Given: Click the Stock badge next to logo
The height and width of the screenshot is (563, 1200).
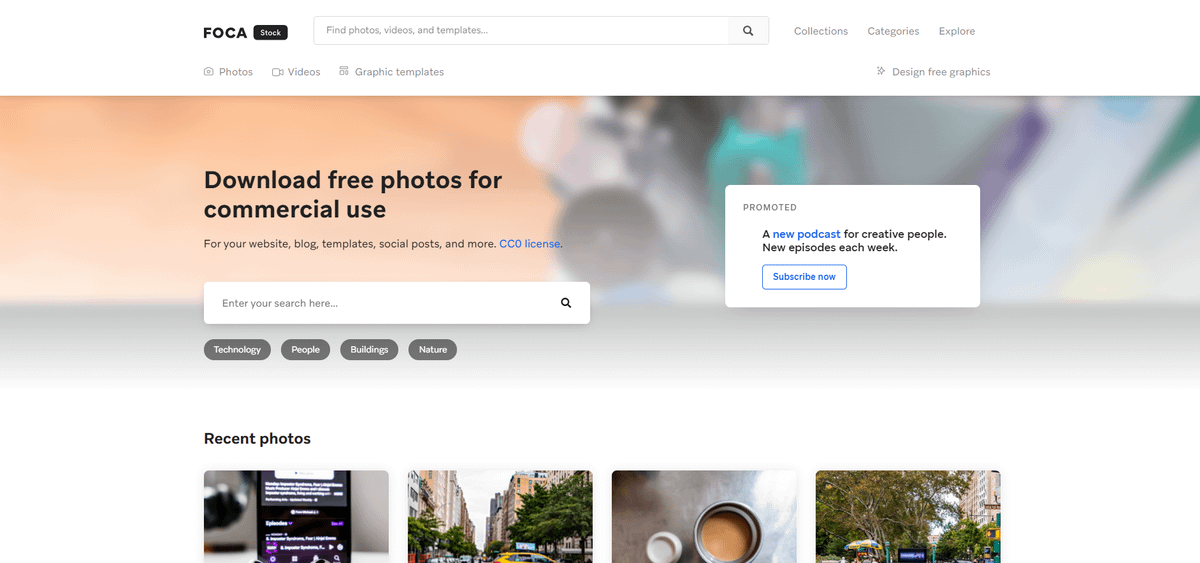Looking at the screenshot, I should pos(270,32).
